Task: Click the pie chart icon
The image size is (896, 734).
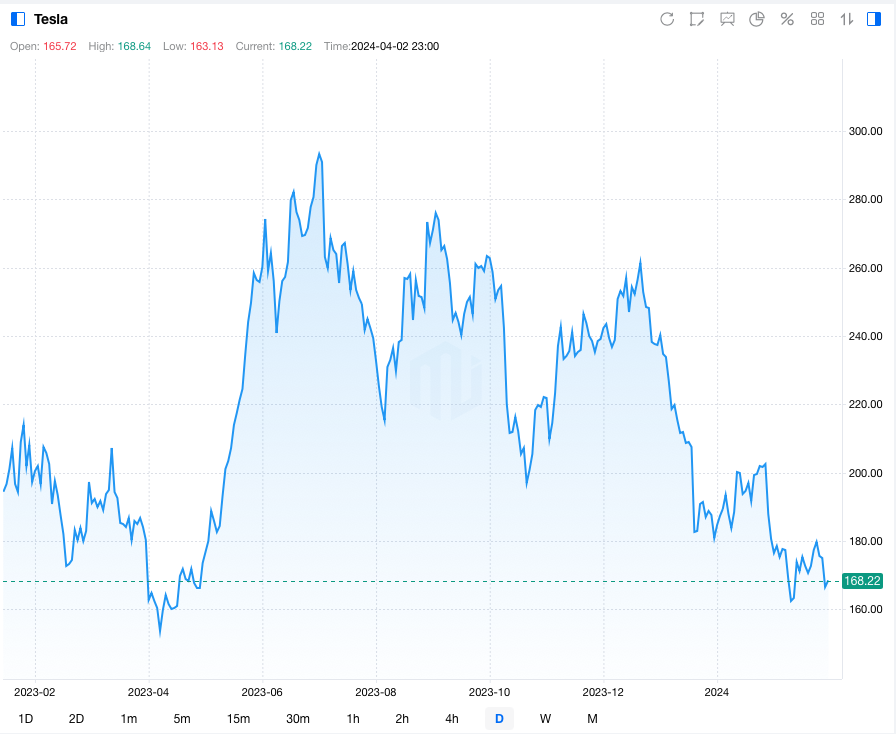Action: coord(757,19)
